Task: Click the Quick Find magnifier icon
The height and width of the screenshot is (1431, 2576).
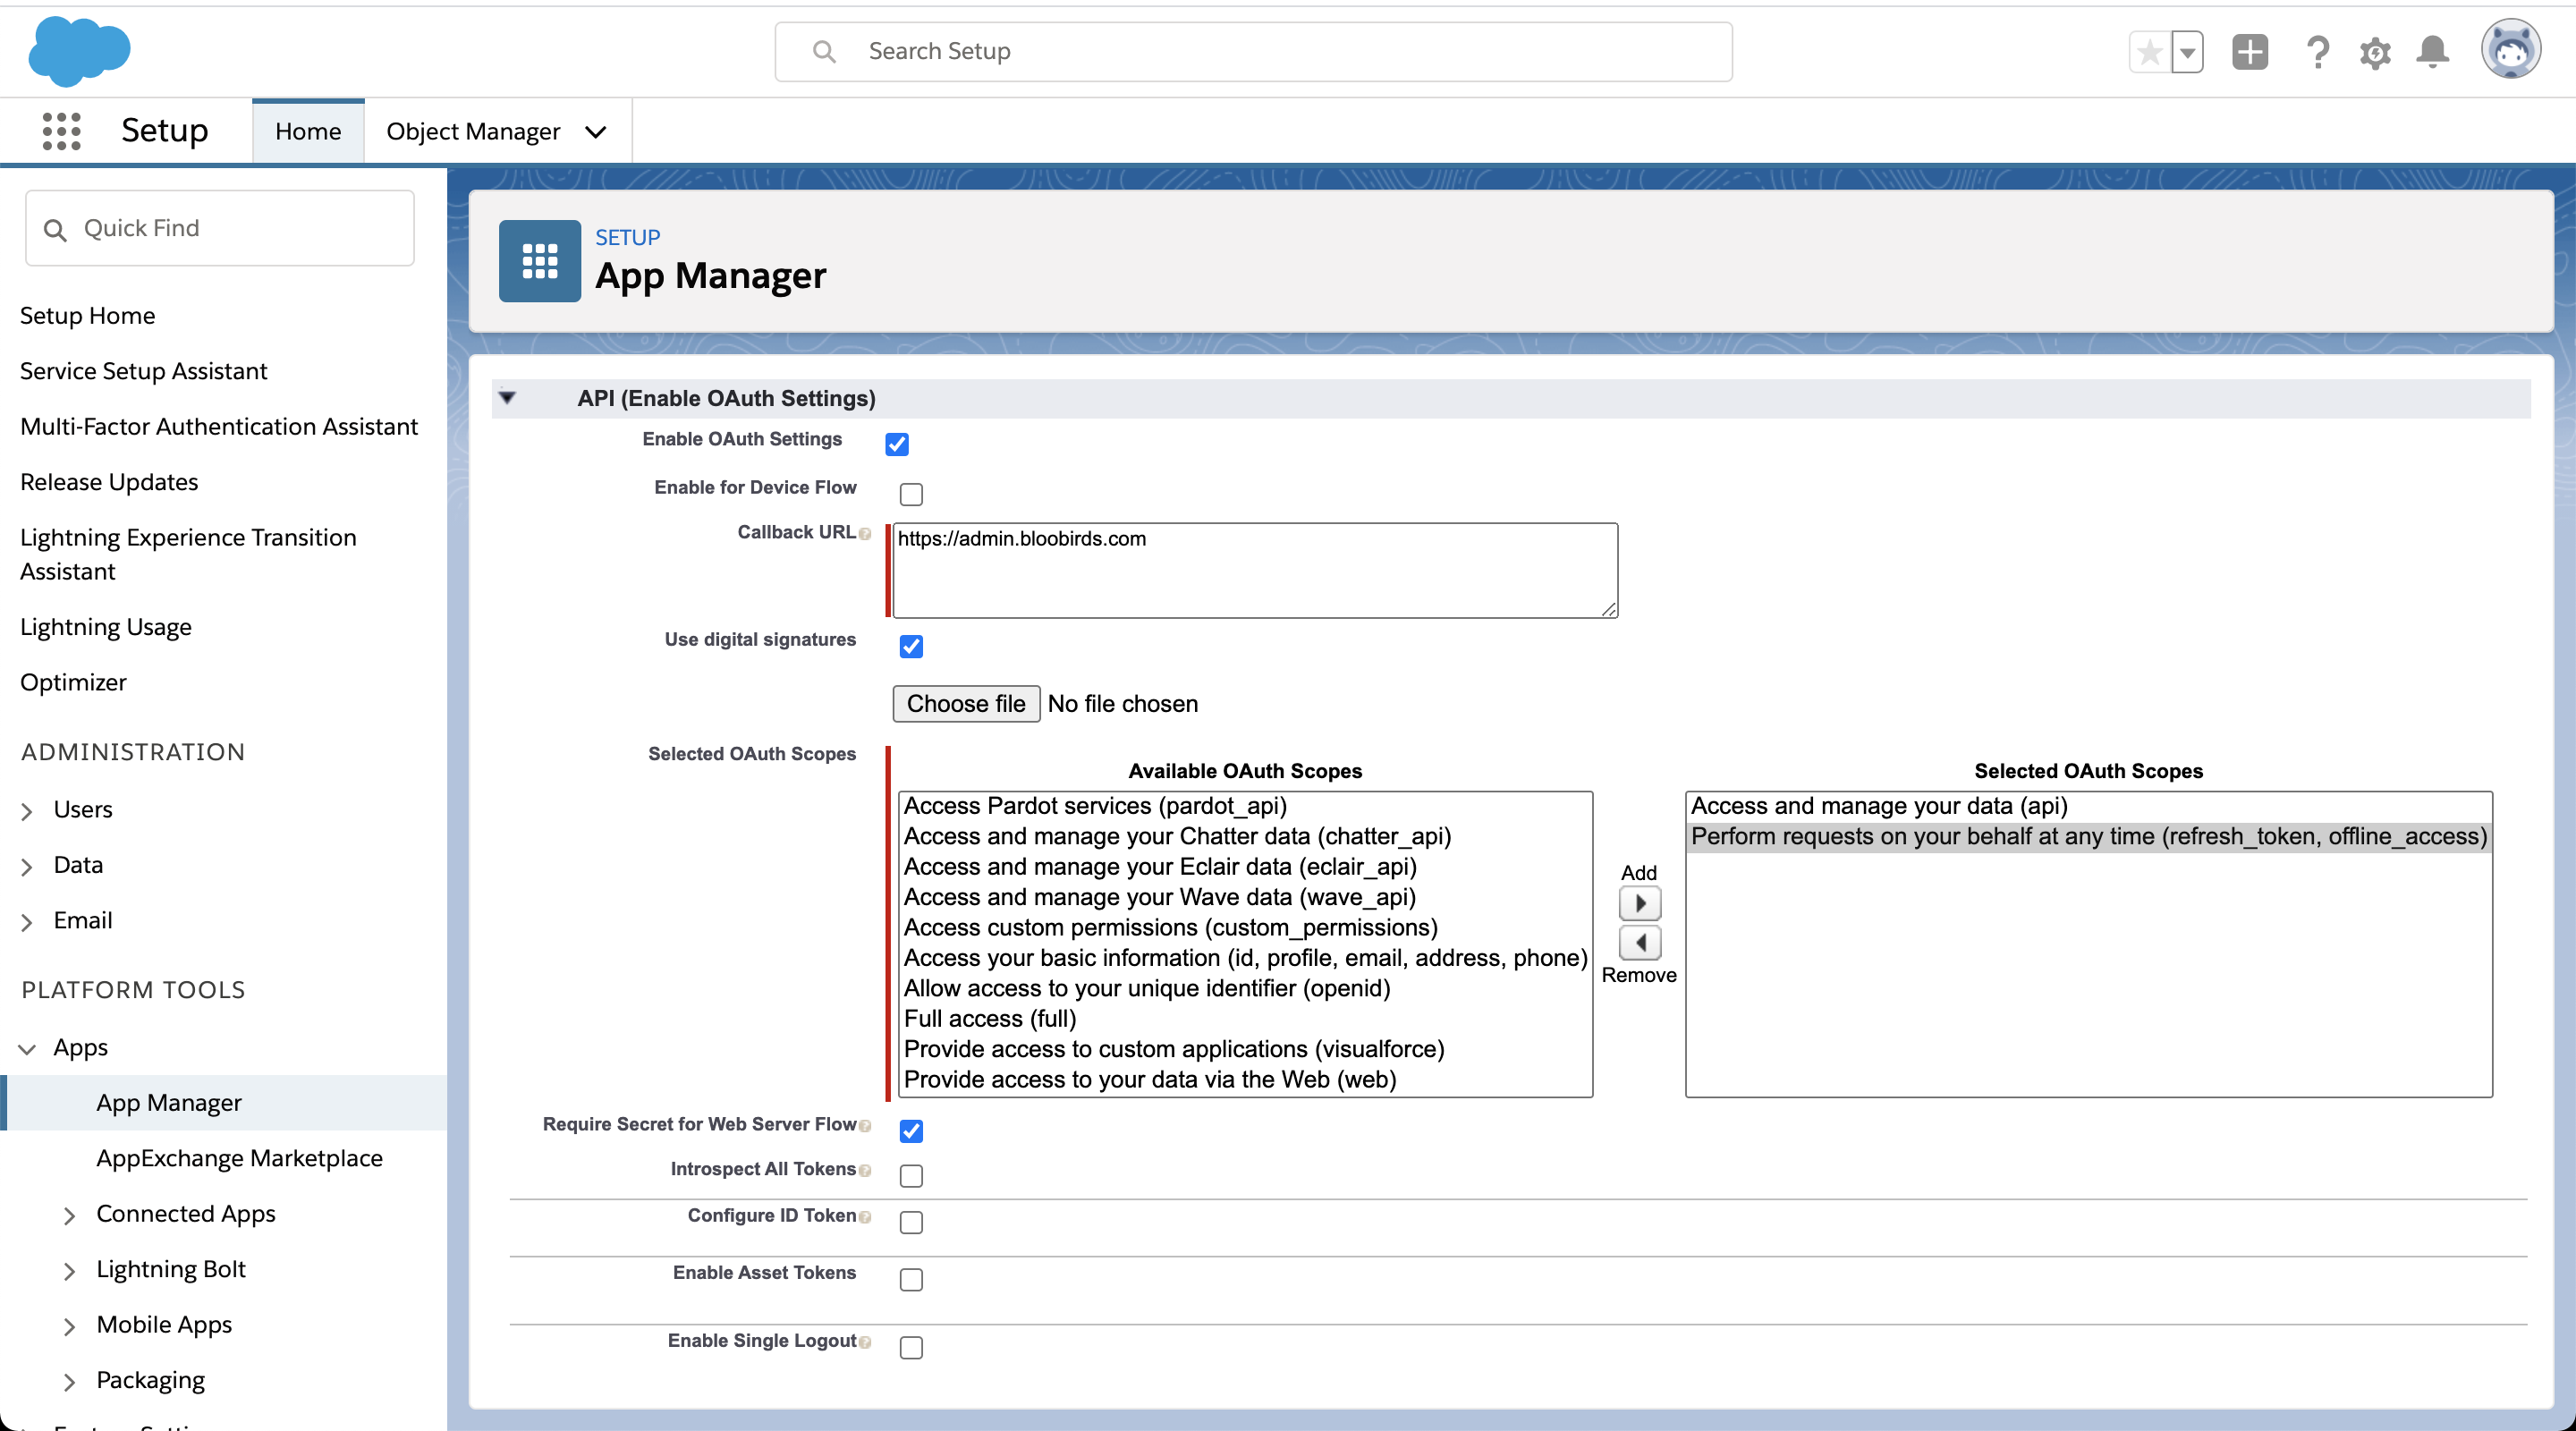Action: 55,230
